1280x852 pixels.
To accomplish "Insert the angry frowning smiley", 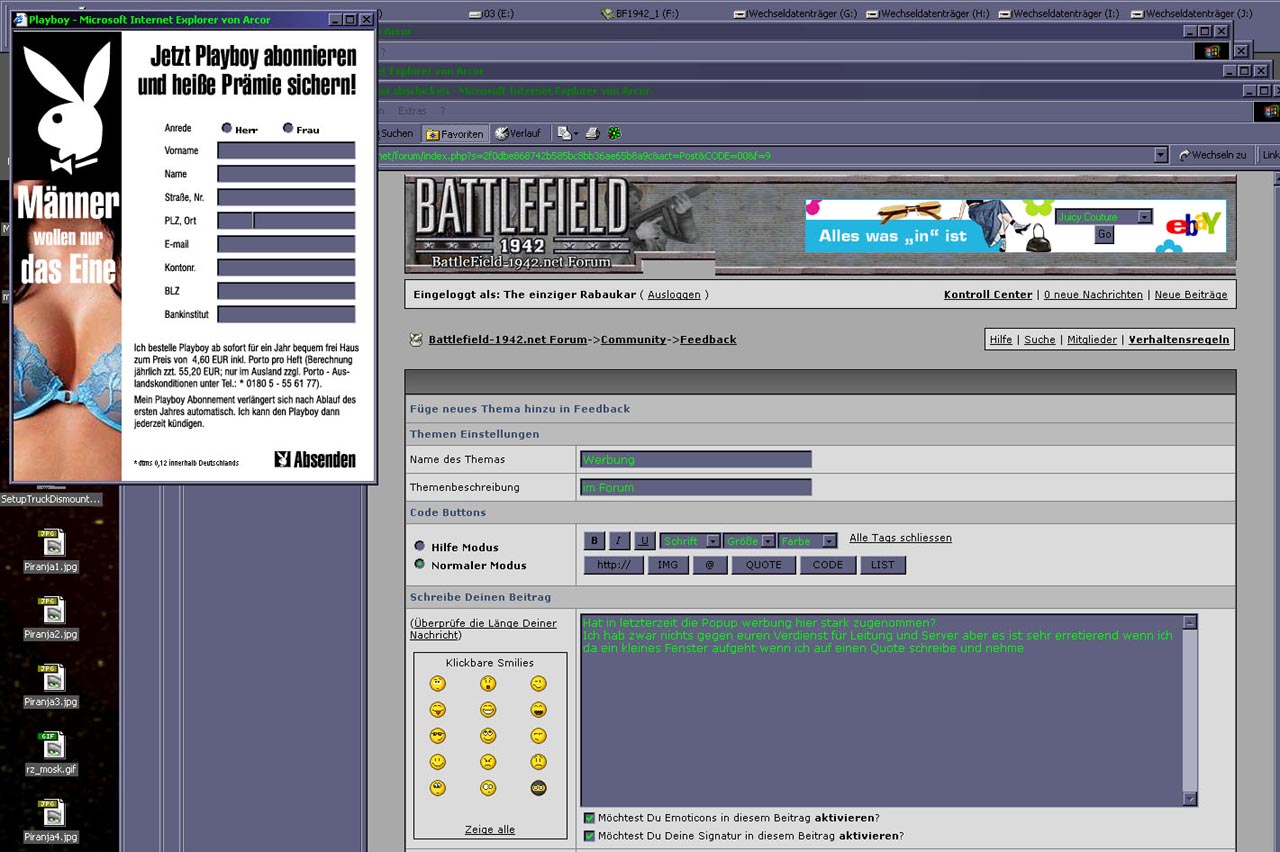I will 488,762.
